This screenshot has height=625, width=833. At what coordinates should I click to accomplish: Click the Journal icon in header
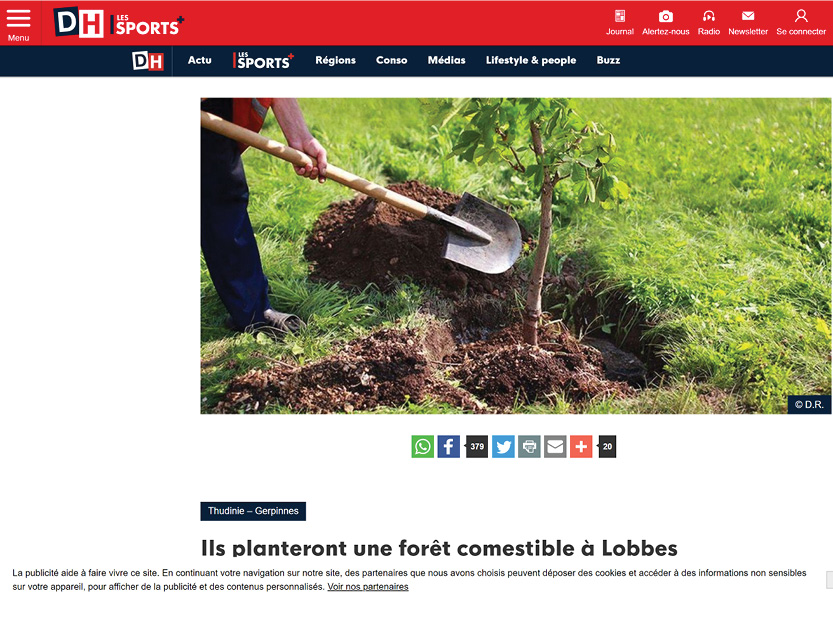[619, 16]
